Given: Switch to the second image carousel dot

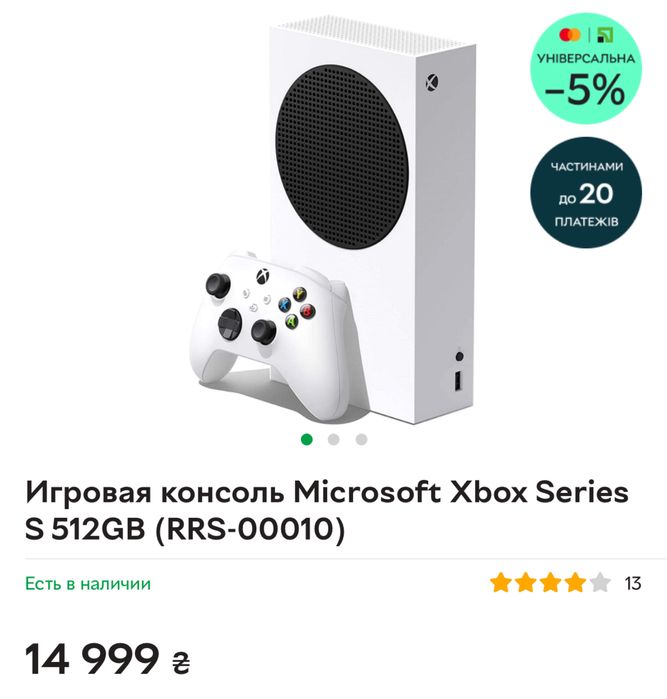Looking at the screenshot, I should (334, 440).
